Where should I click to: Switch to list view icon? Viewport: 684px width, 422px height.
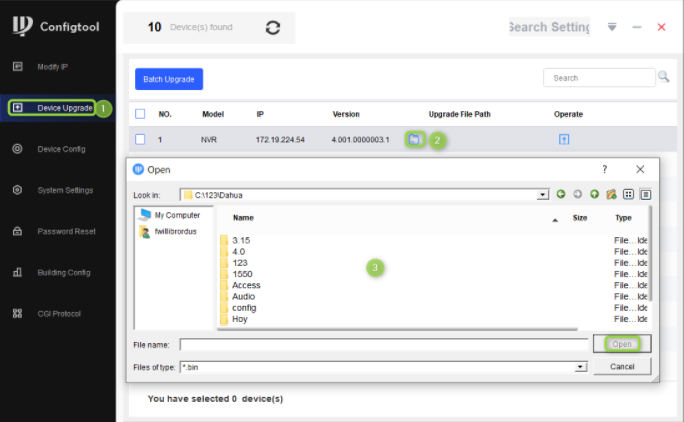[628, 194]
